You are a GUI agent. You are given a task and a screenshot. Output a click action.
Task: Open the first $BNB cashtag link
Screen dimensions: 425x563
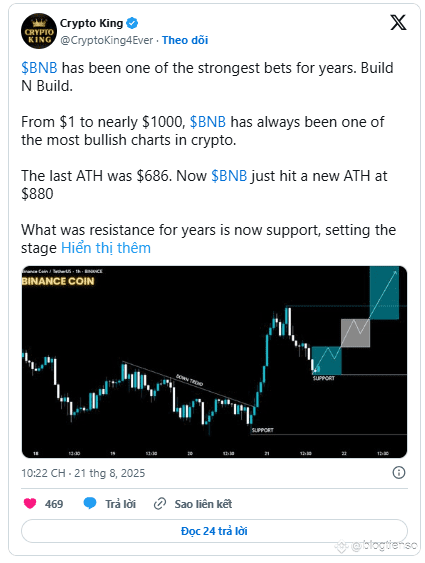[x=39, y=68]
